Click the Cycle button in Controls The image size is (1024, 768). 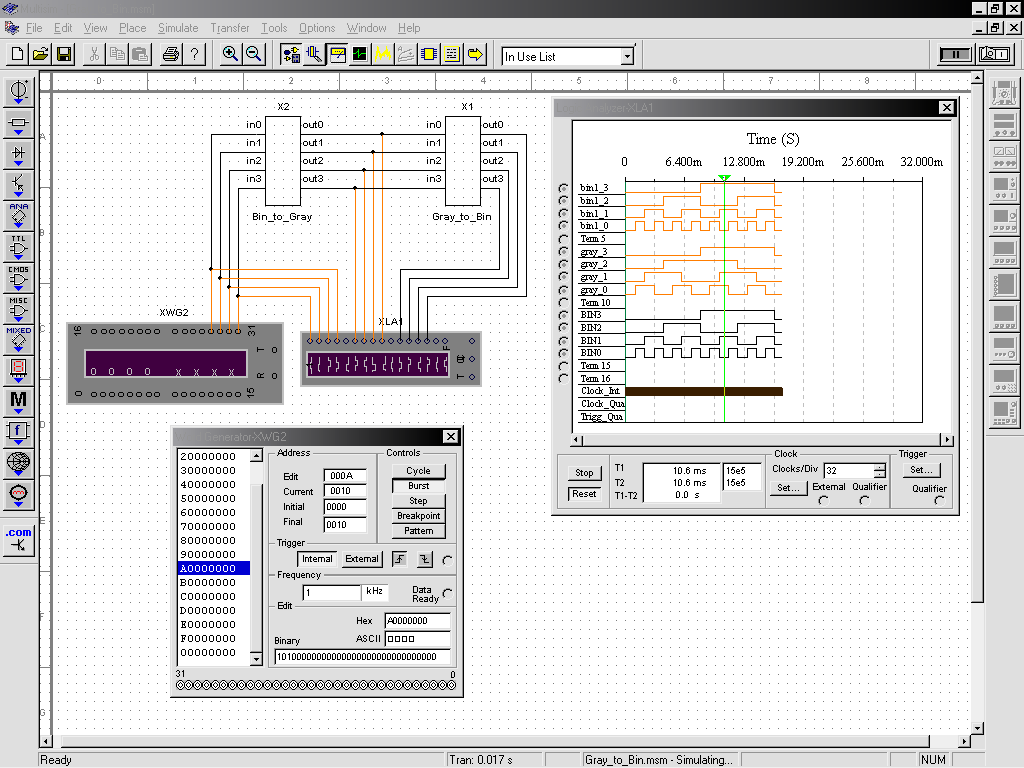pyautogui.click(x=418, y=471)
